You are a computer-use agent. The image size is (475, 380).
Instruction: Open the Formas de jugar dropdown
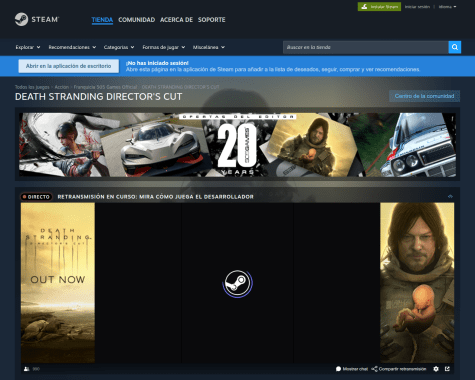pyautogui.click(x=163, y=47)
